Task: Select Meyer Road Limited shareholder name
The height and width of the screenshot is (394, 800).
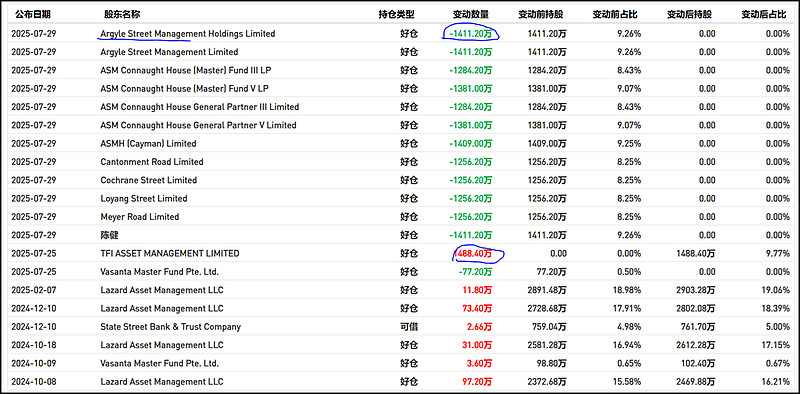Action: click(x=140, y=216)
